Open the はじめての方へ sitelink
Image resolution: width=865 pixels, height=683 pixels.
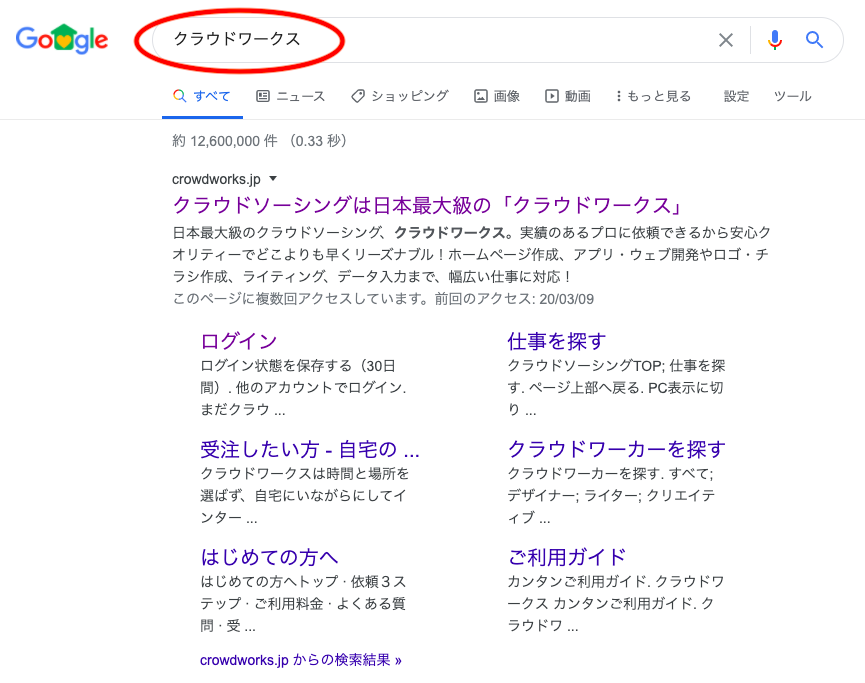tap(269, 557)
